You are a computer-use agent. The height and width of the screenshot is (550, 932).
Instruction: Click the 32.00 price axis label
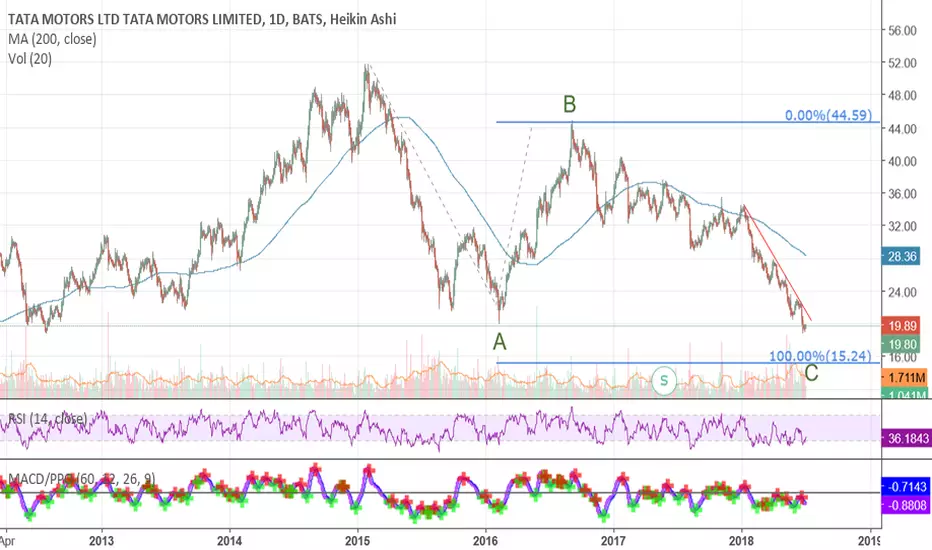coord(902,227)
